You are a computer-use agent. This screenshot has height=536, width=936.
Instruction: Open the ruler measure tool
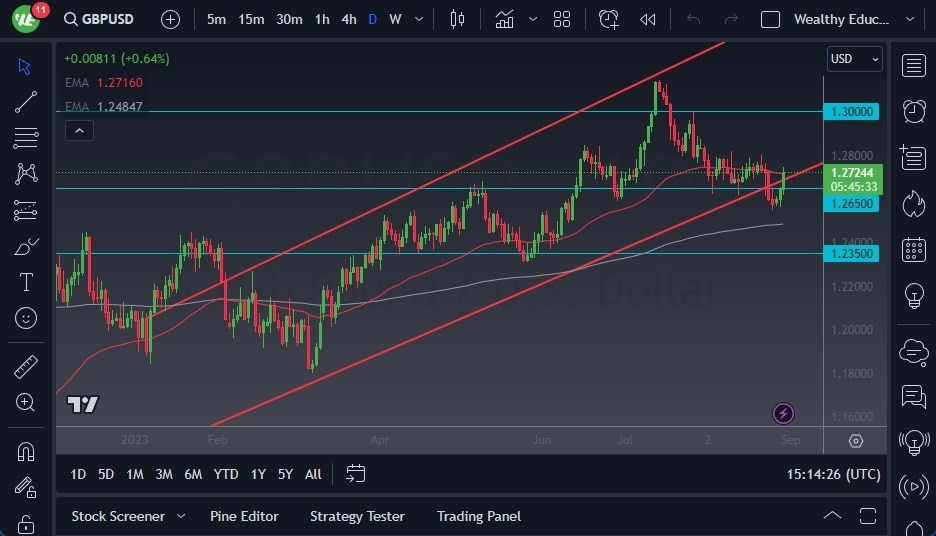pyautogui.click(x=26, y=366)
